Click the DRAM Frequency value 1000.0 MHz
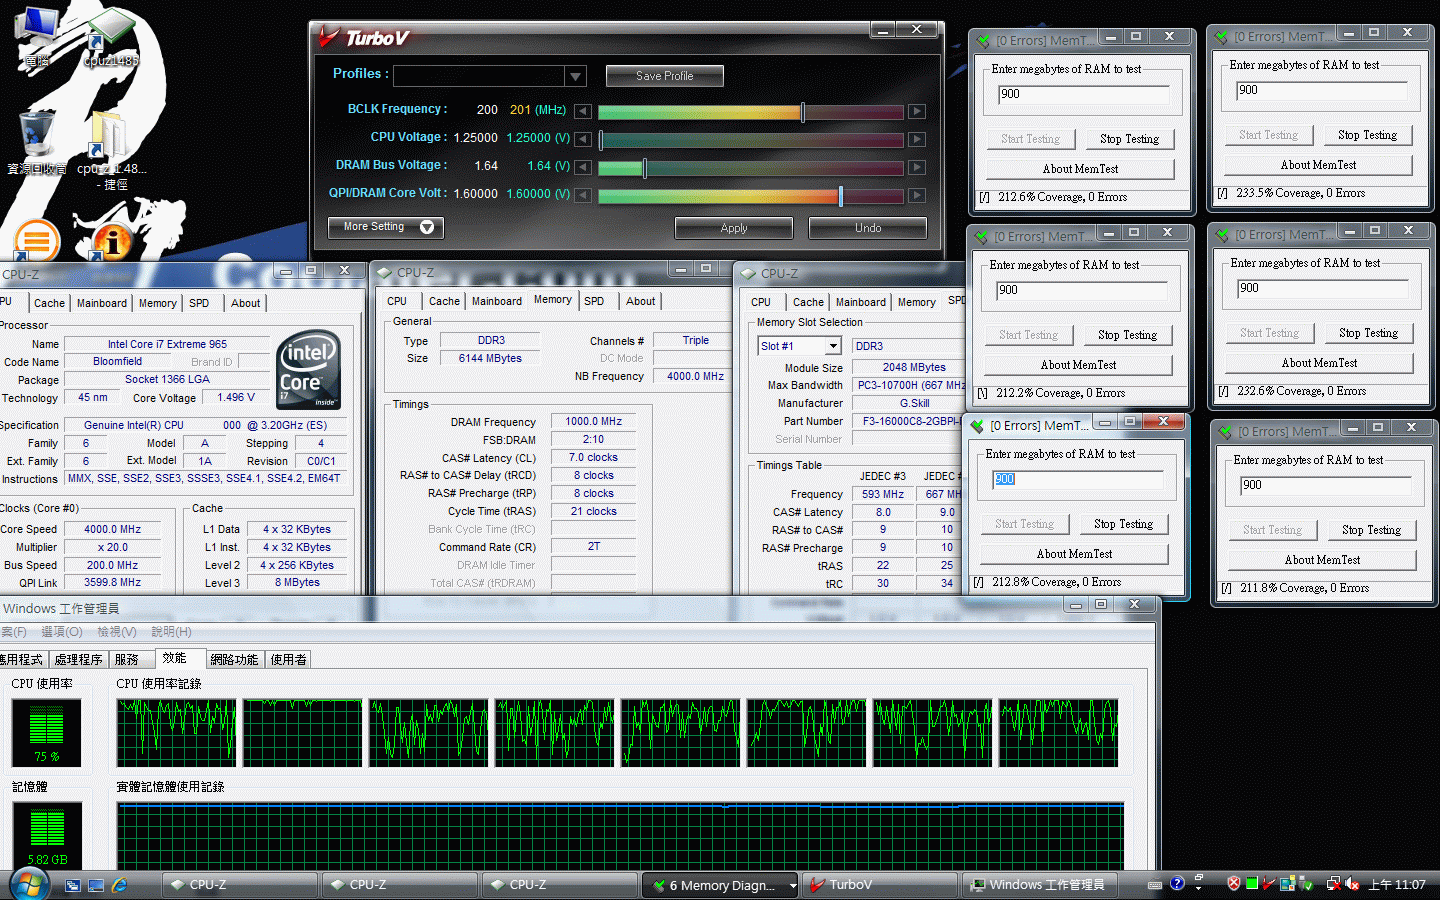The image size is (1440, 900). coord(593,422)
